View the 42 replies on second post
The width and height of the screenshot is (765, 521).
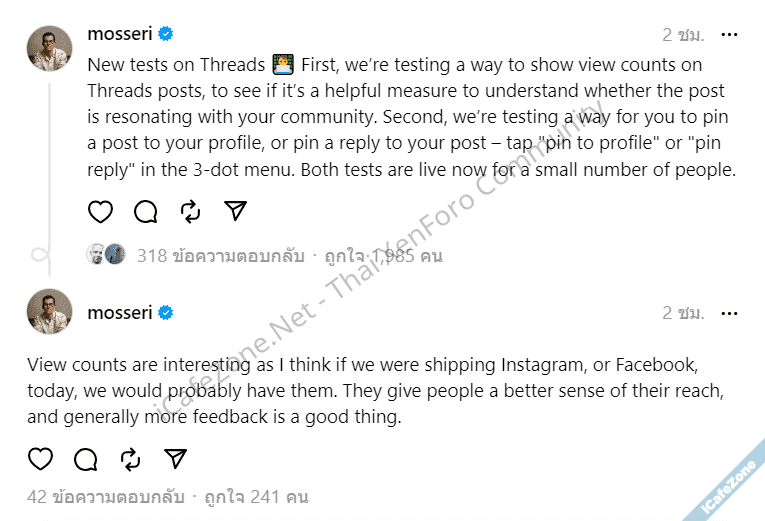click(110, 496)
